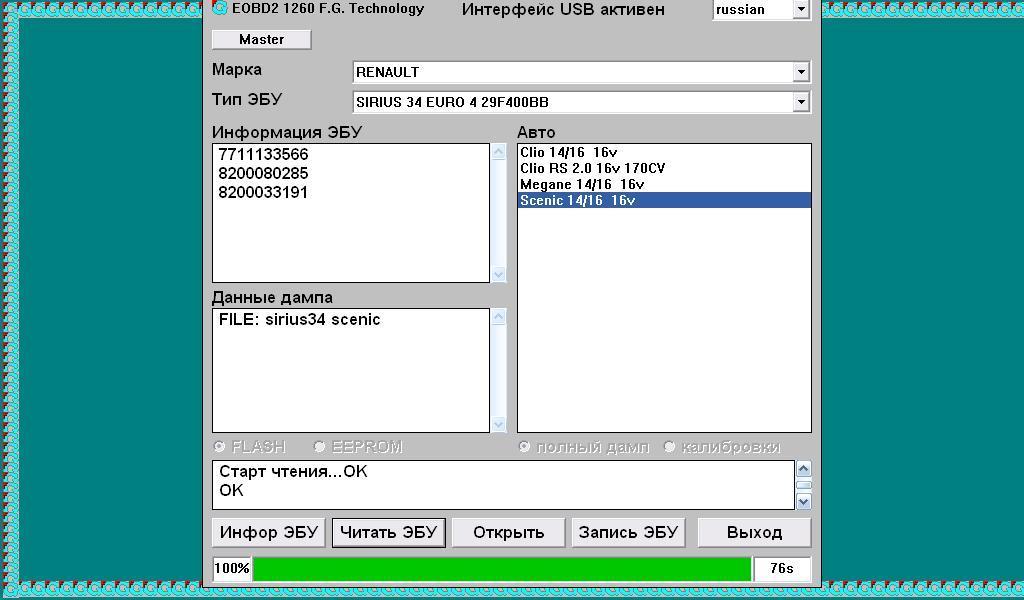Expand the Тип ЭБУ dropdown arrow
Screen dimensions: 1024x600
point(801,102)
